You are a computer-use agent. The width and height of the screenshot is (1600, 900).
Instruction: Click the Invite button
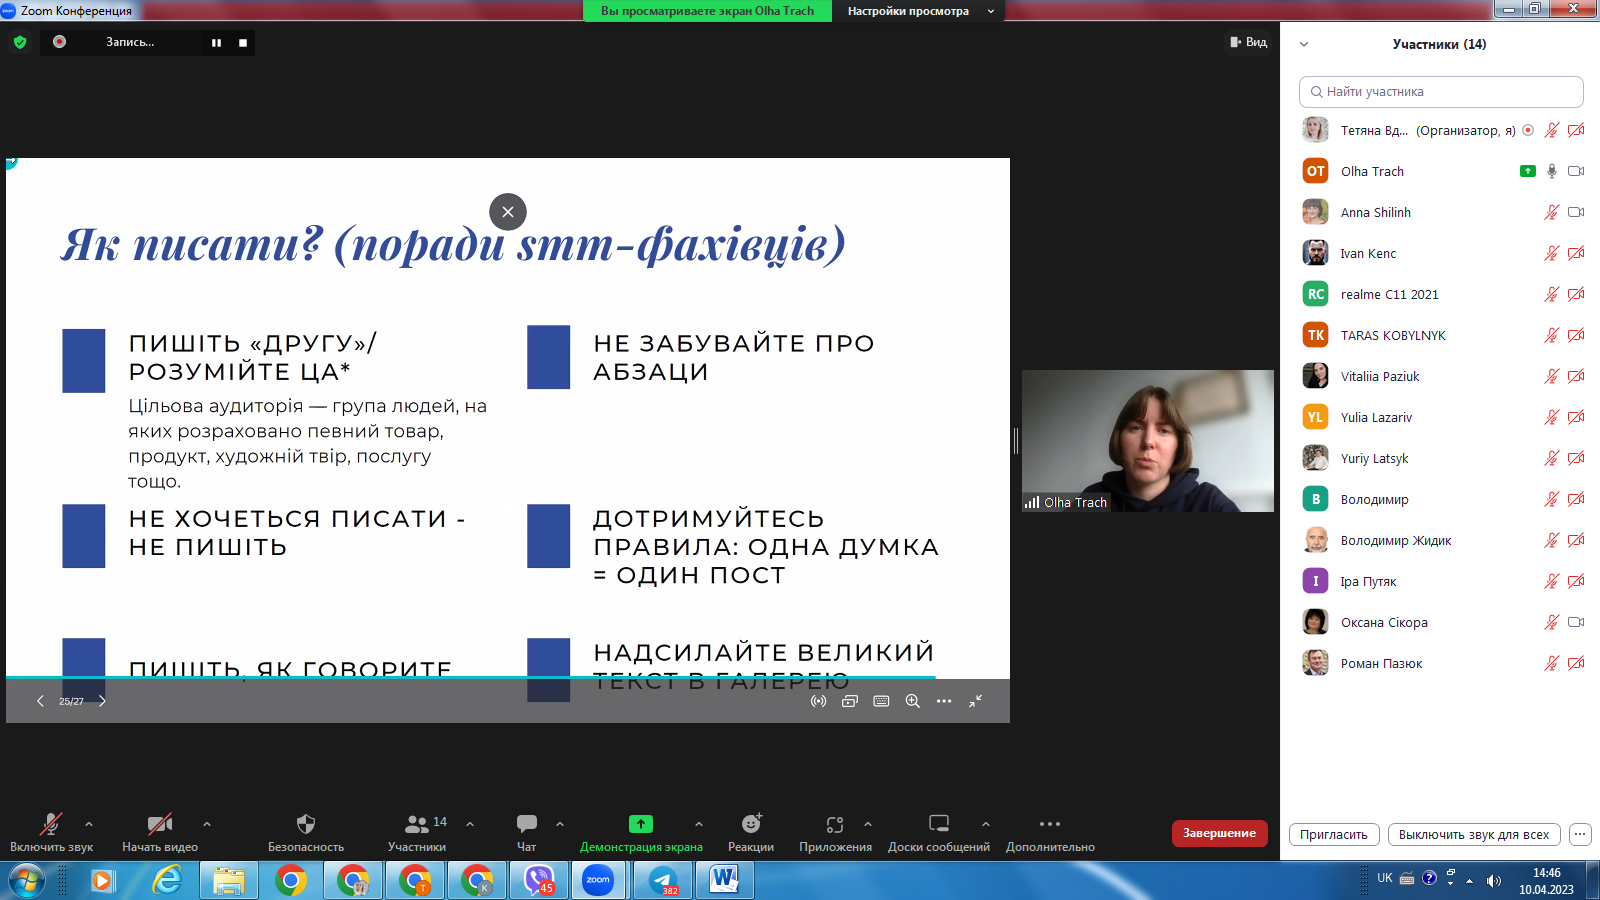(x=1334, y=834)
